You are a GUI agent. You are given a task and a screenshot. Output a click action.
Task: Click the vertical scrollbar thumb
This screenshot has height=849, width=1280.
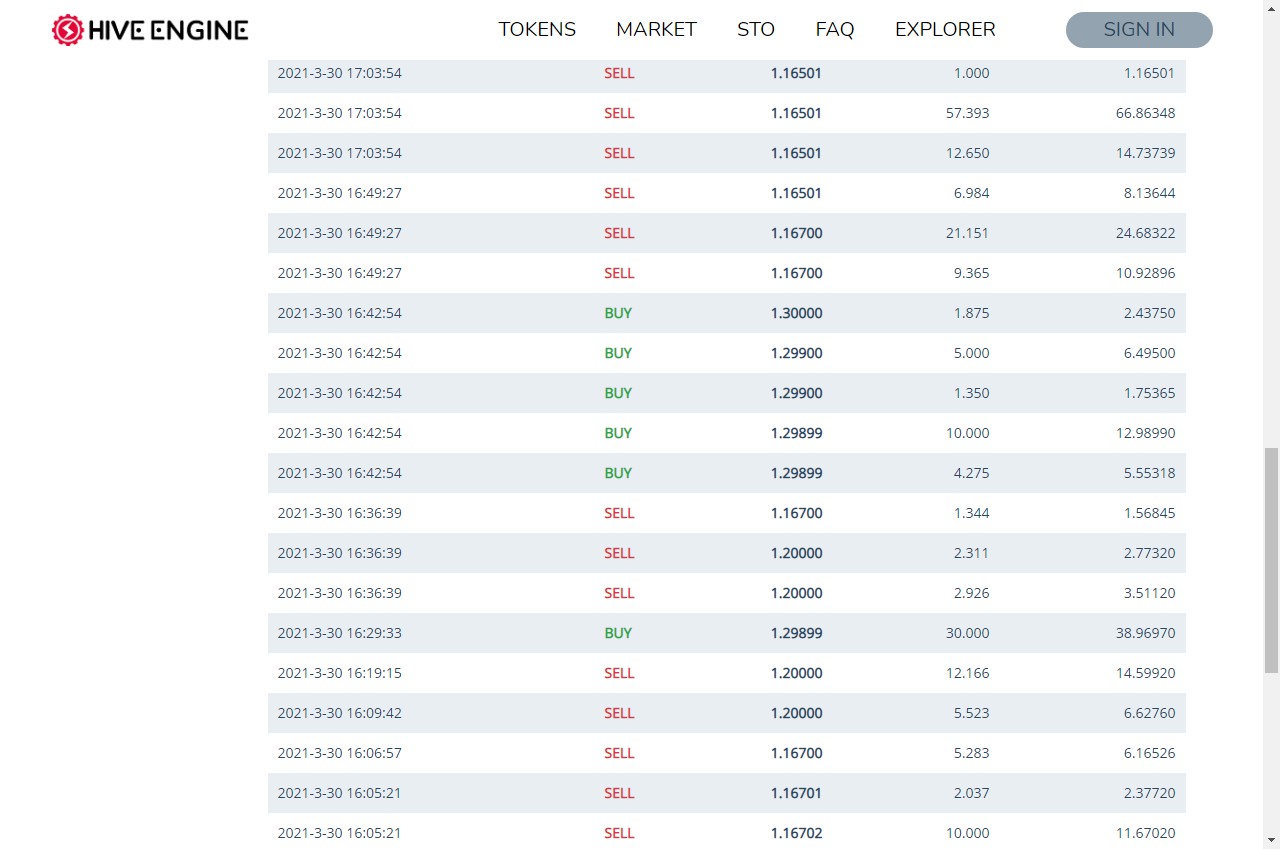[1271, 560]
